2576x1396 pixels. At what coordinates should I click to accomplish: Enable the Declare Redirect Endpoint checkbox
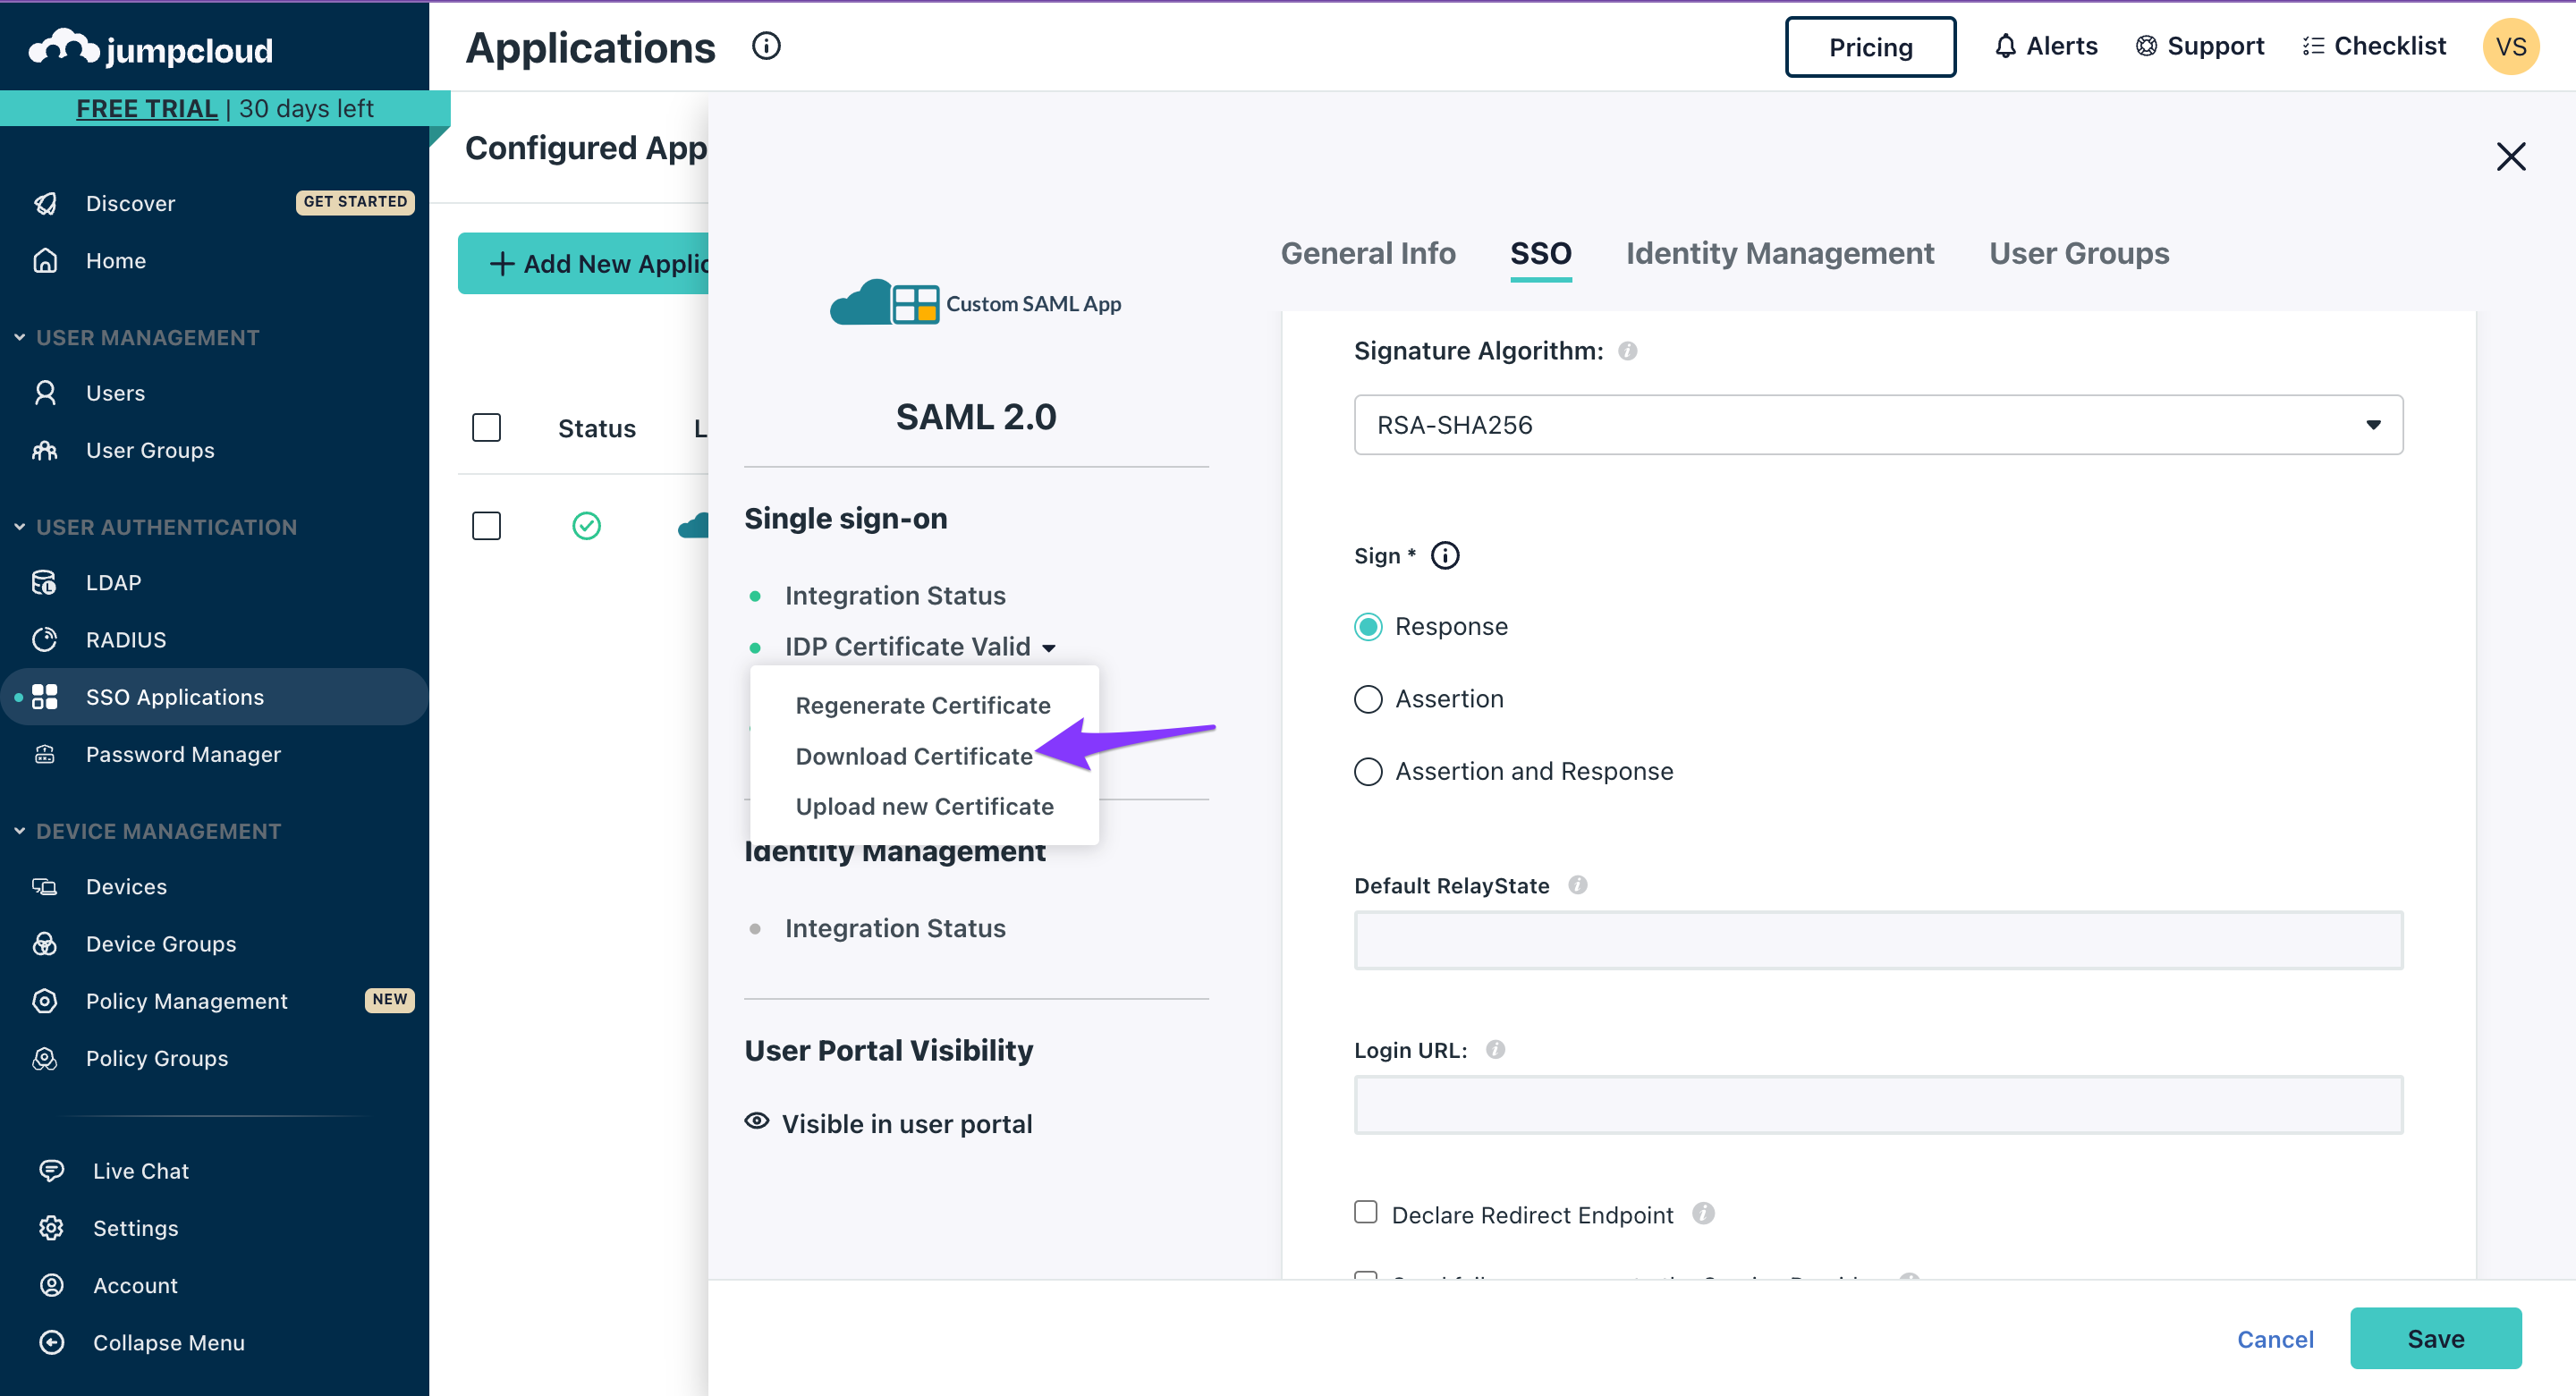click(x=1365, y=1213)
